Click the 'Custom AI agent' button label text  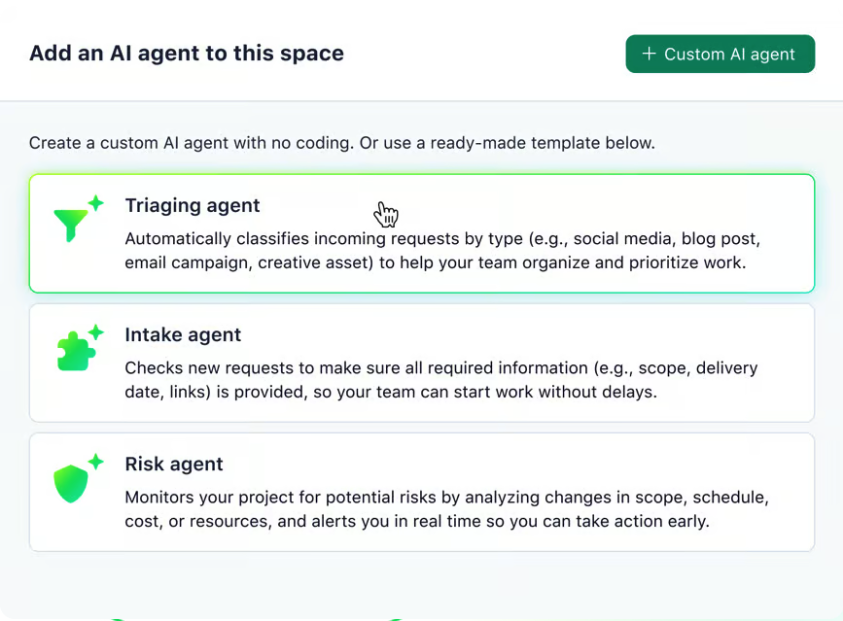[x=730, y=54]
